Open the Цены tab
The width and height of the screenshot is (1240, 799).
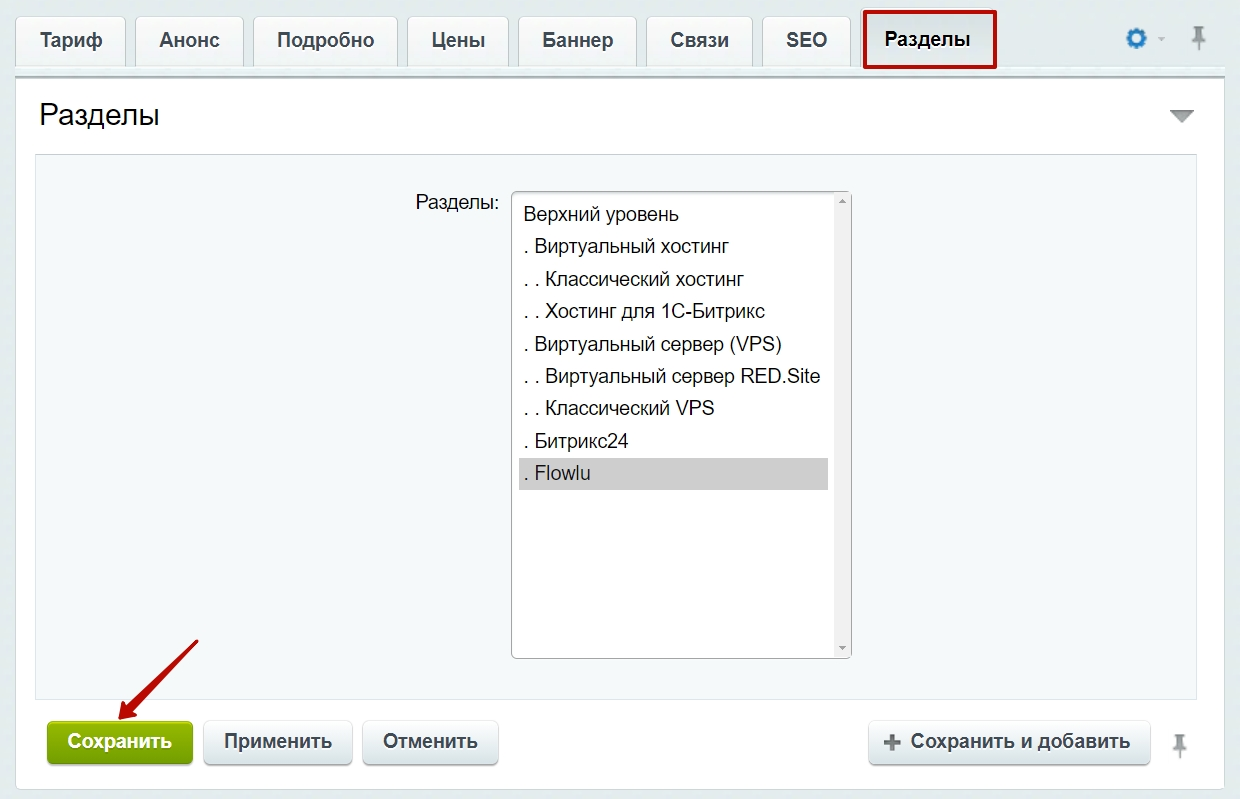pyautogui.click(x=458, y=41)
